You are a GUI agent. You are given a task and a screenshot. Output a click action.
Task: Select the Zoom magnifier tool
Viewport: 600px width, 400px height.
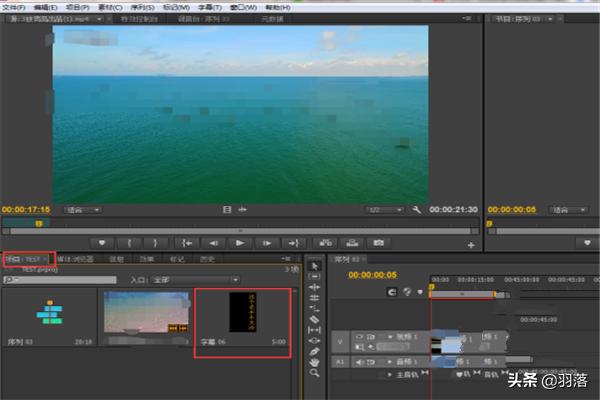[x=315, y=373]
